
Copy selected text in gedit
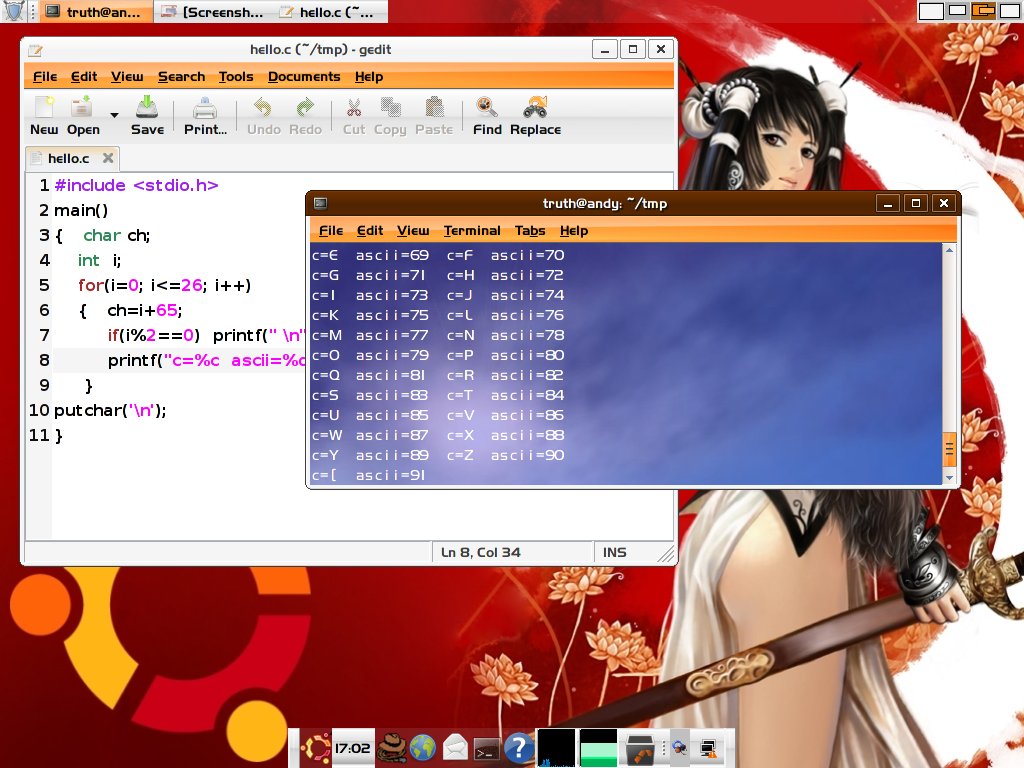(390, 116)
